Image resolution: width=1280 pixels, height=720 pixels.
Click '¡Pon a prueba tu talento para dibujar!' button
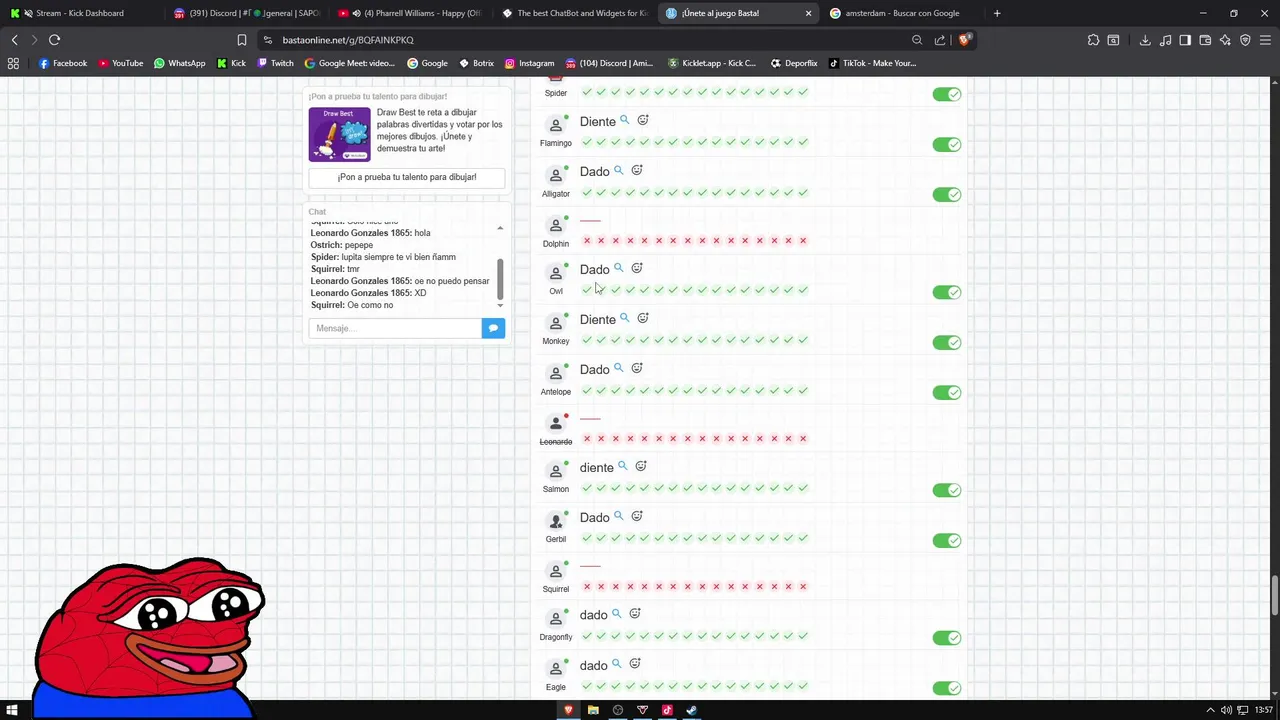407,177
